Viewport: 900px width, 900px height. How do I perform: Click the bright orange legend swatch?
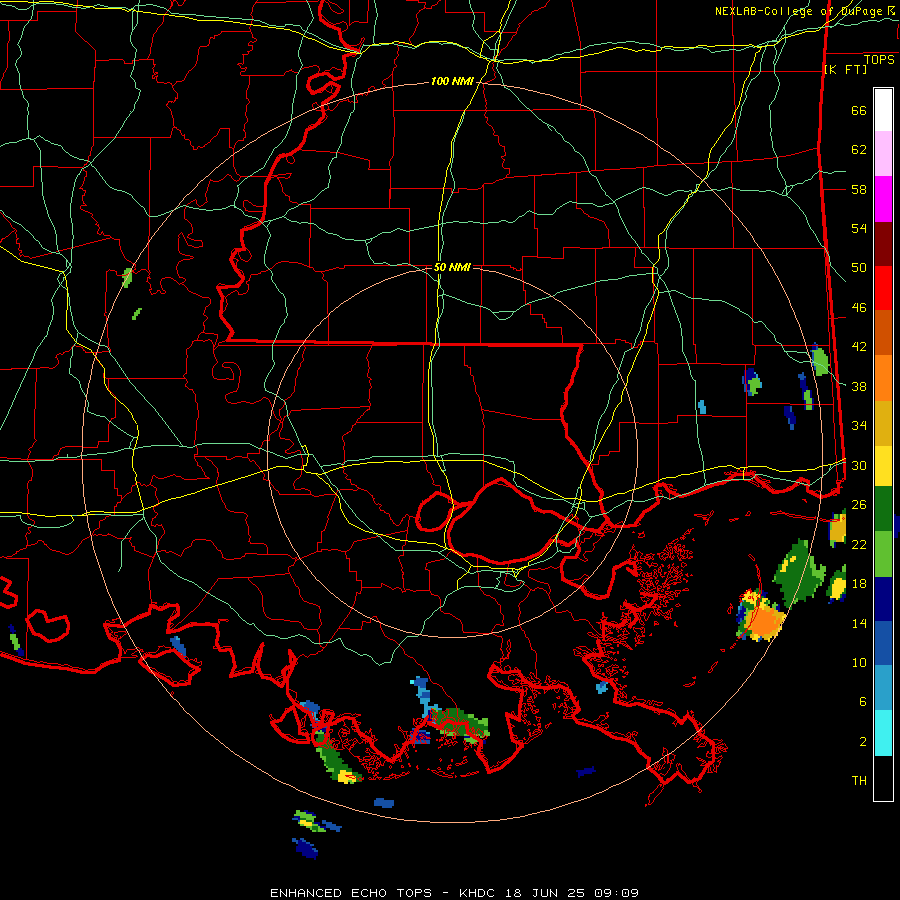[883, 378]
